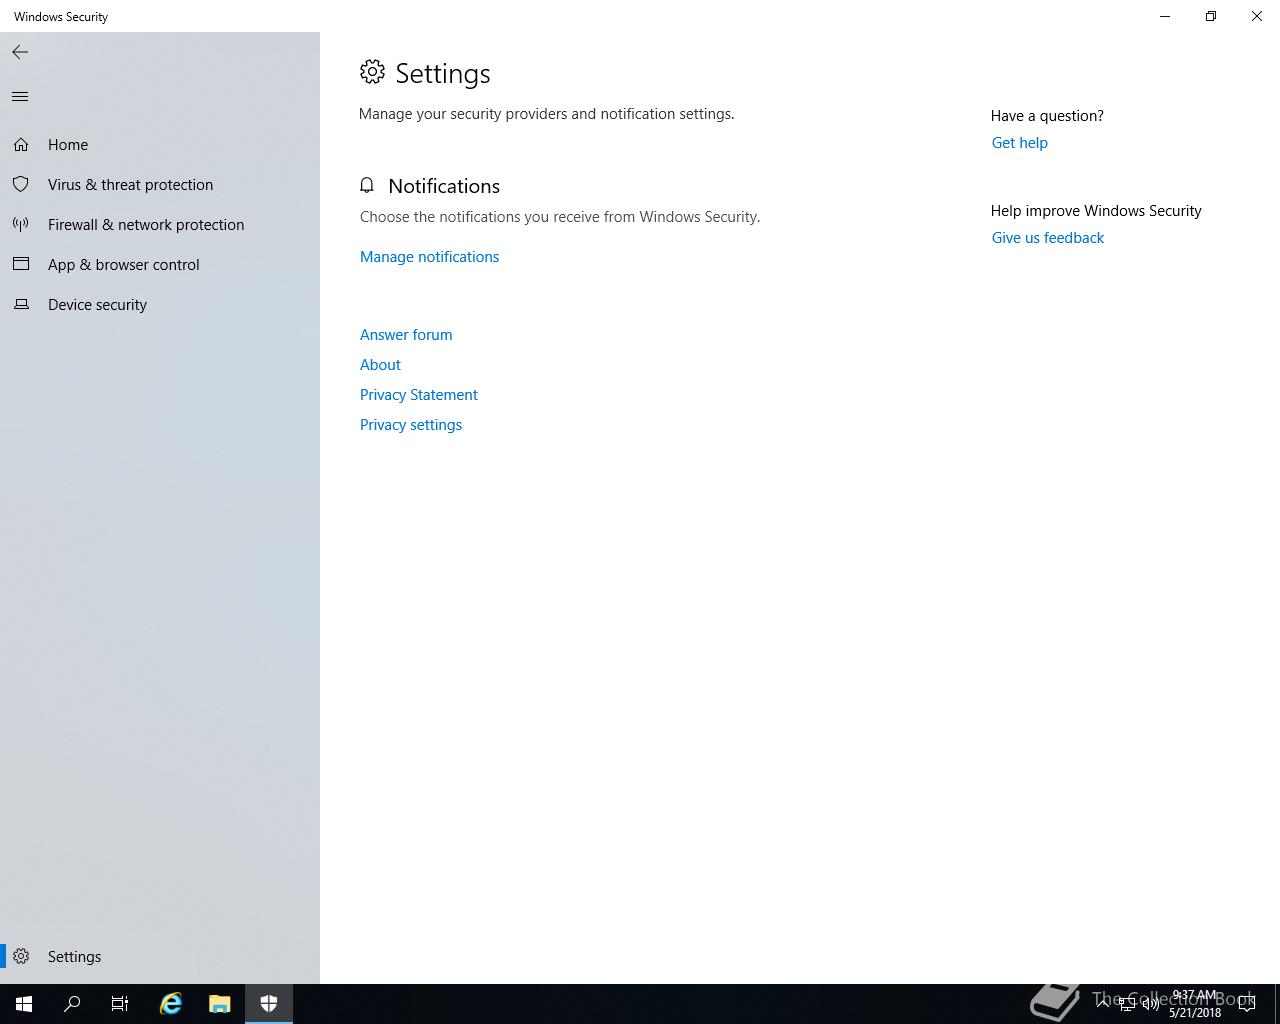
Task: Collapse the navigation hamburger menu
Action: (20, 96)
